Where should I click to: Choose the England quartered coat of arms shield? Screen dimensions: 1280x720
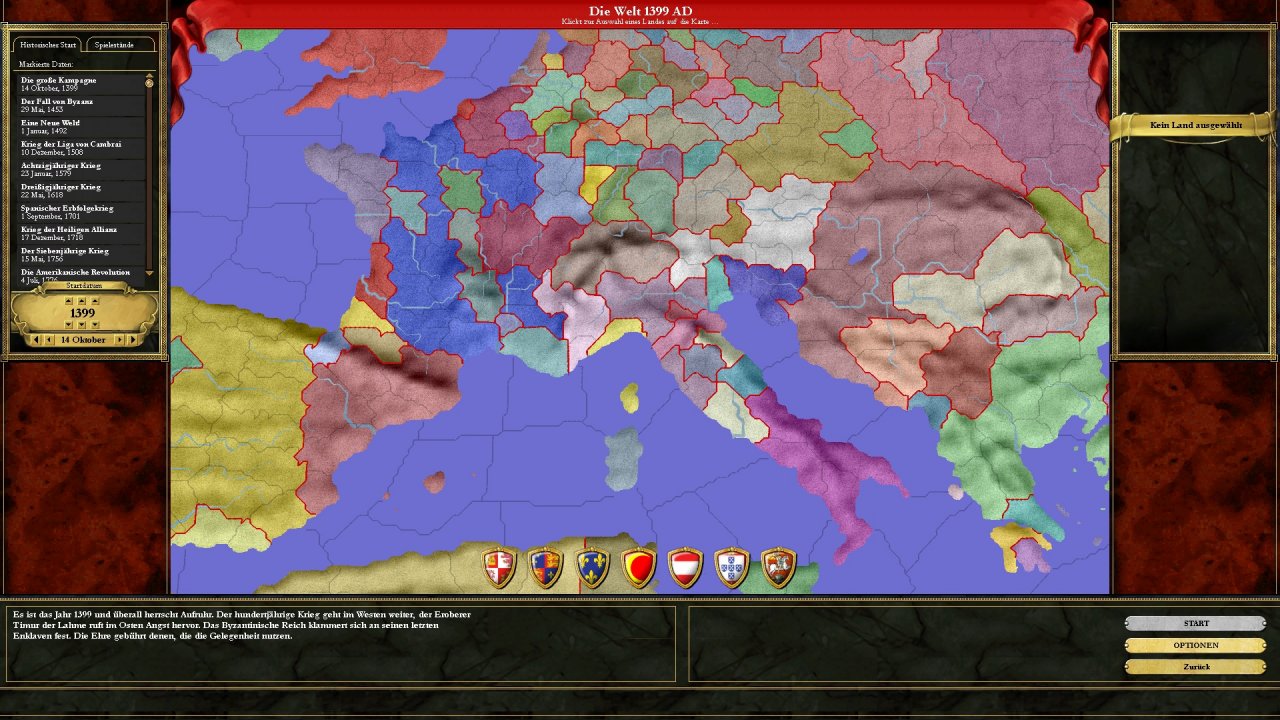coord(545,568)
